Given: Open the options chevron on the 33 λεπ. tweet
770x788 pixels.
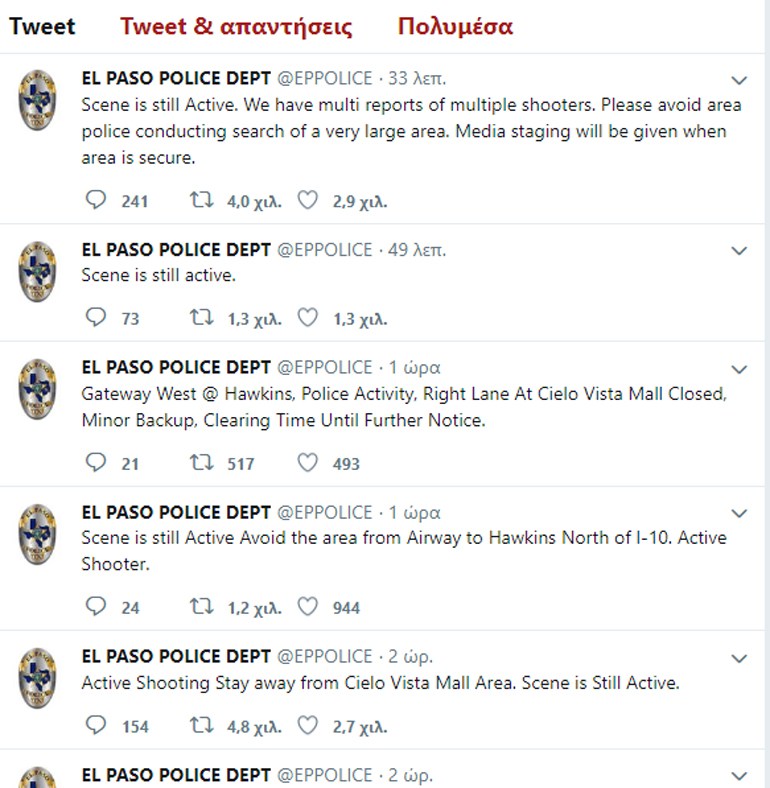Looking at the screenshot, I should tap(739, 80).
